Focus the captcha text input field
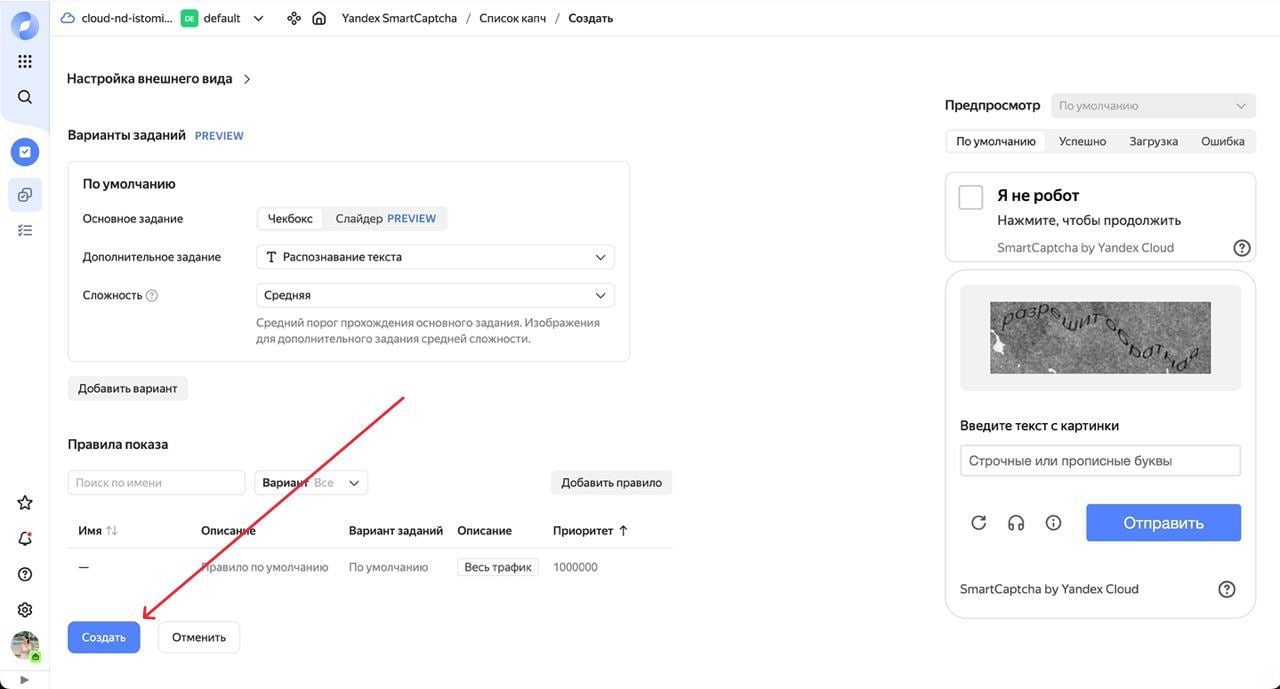The height and width of the screenshot is (689, 1280). (1100, 461)
